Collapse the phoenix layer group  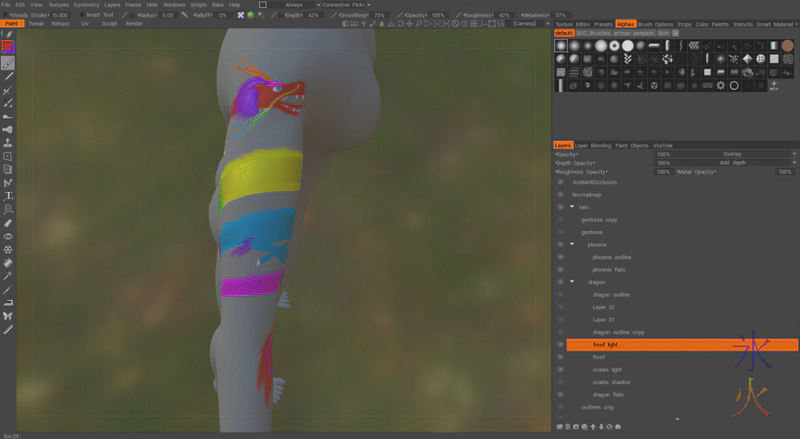click(572, 244)
